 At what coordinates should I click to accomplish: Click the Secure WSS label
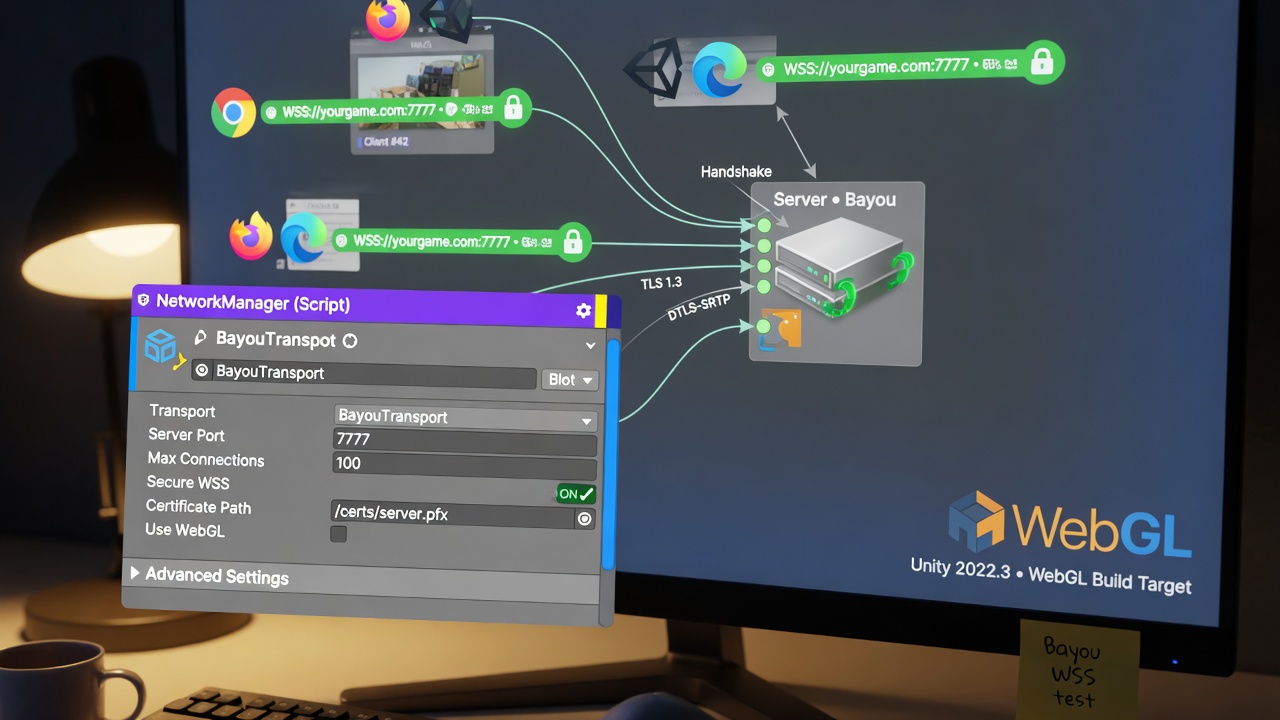click(x=188, y=482)
